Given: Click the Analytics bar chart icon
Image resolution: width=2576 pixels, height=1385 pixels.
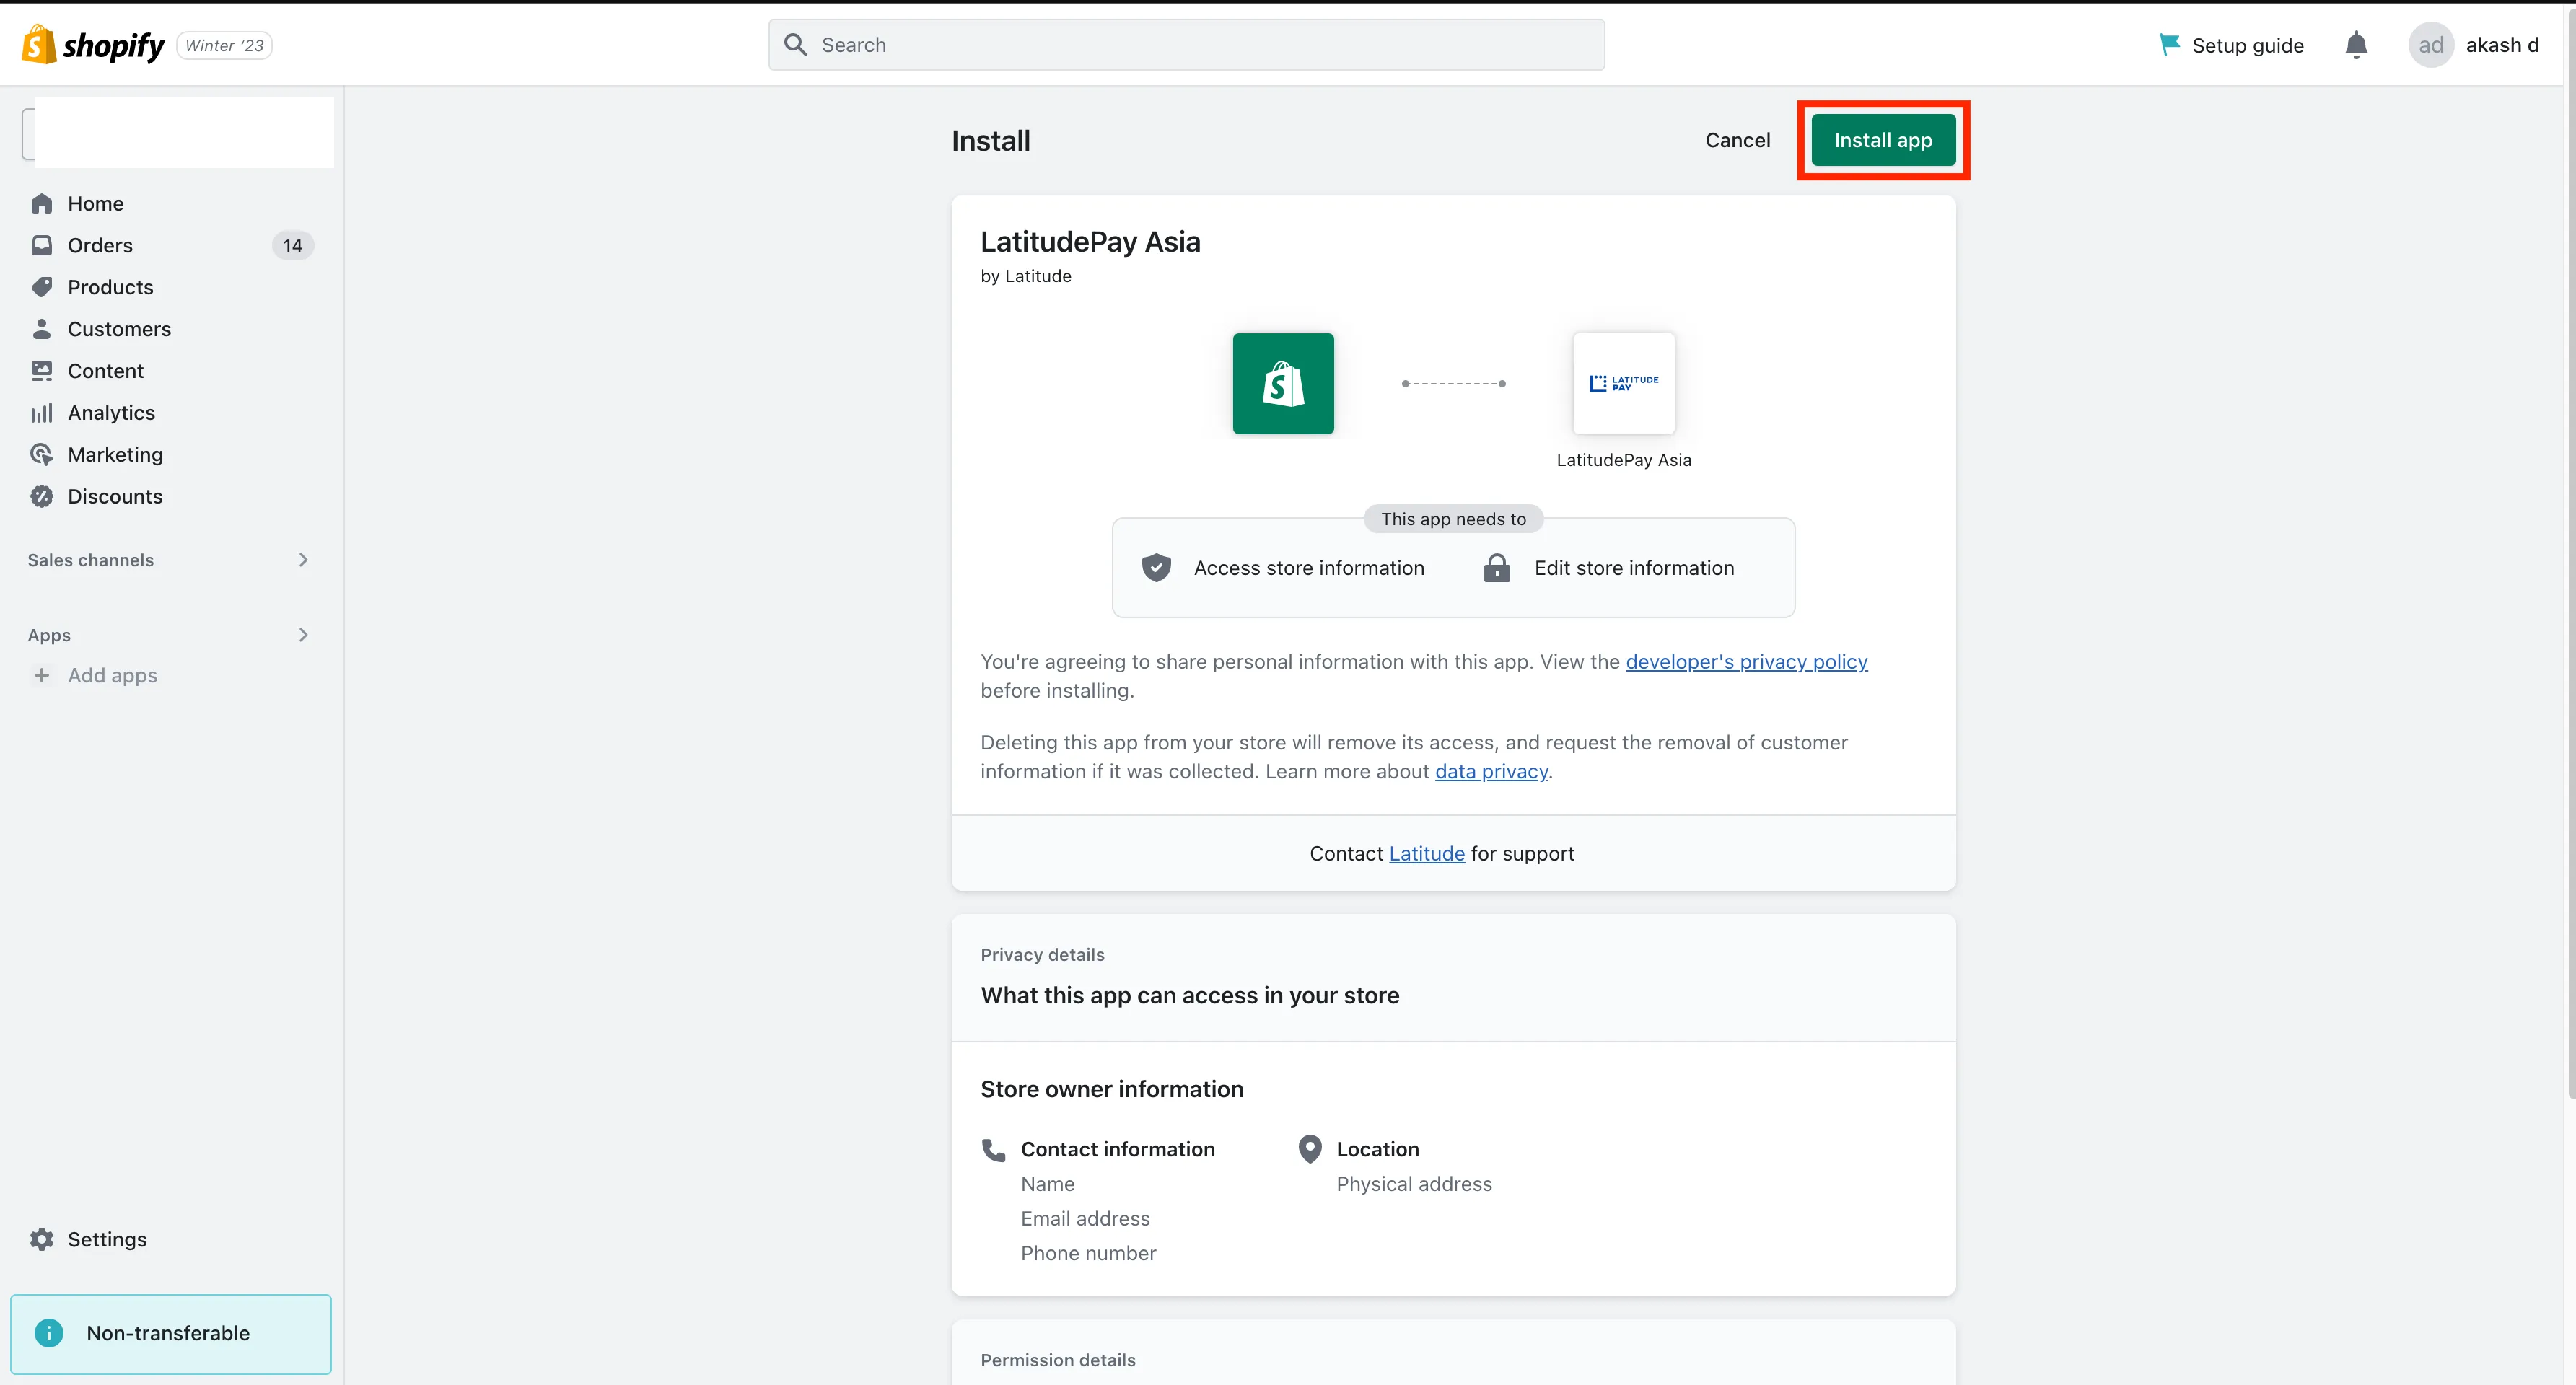Looking at the screenshot, I should pos(42,413).
